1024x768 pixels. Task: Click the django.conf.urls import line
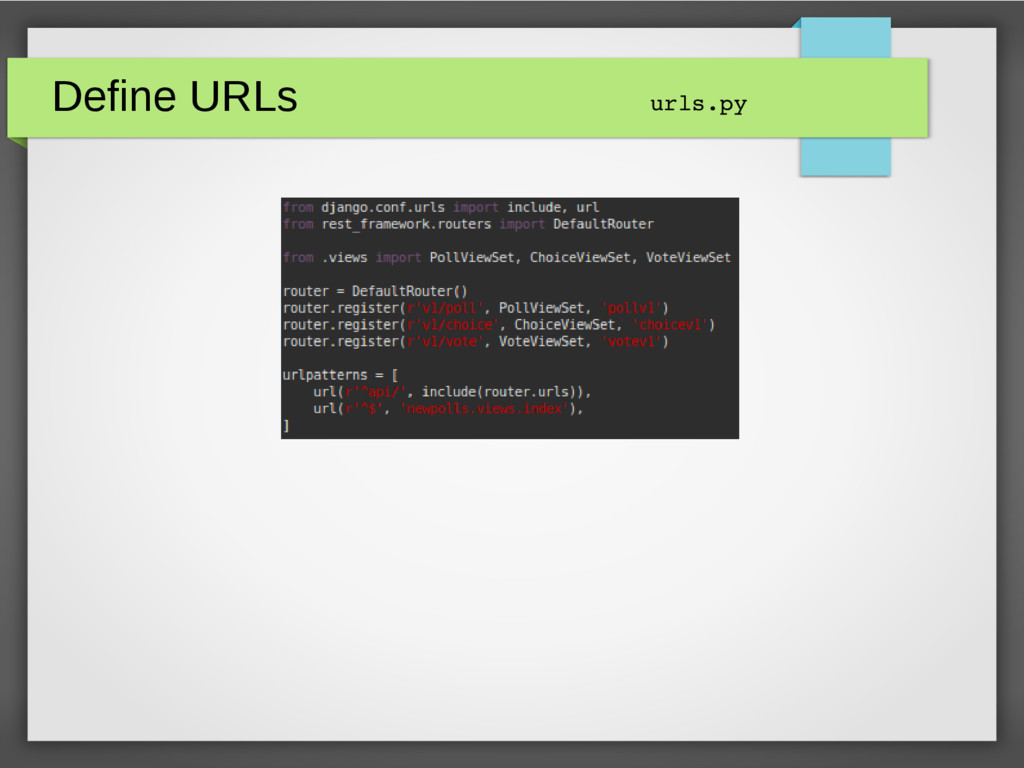pos(441,208)
